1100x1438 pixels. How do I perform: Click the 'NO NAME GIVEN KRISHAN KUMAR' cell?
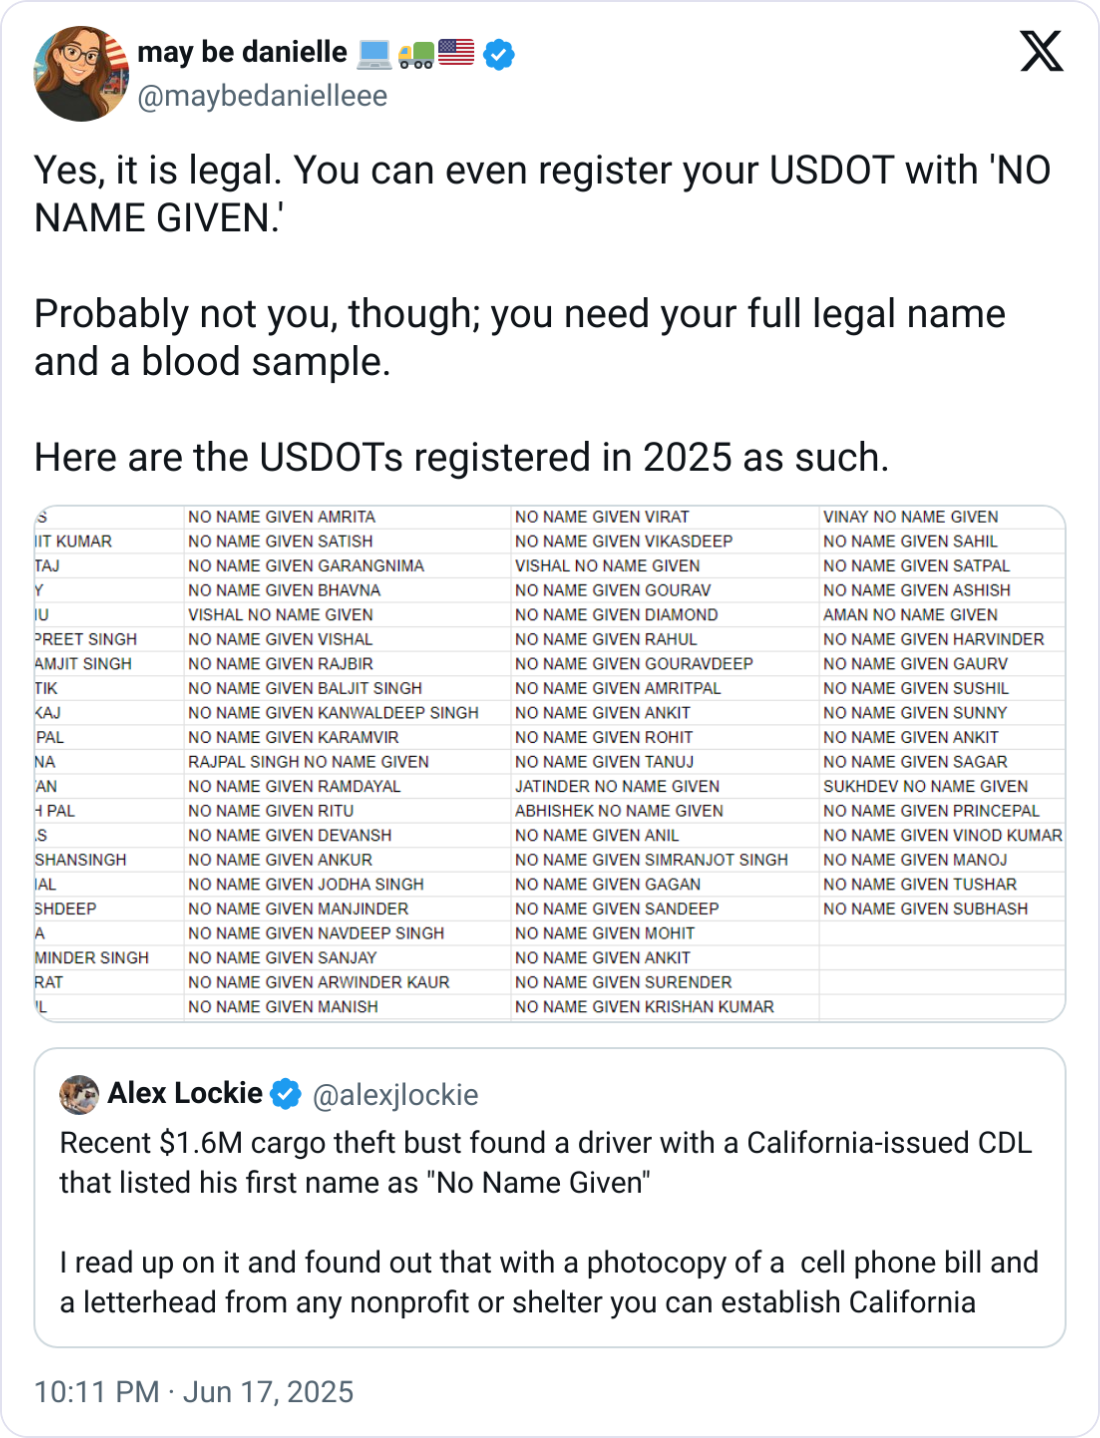click(x=644, y=1007)
